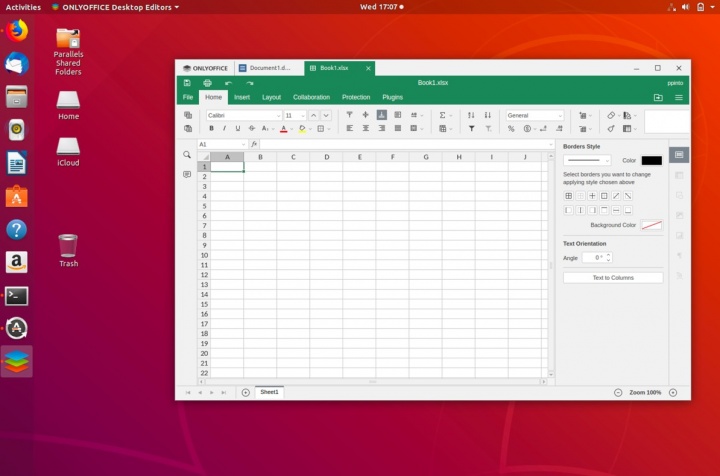Screen dimensions: 720x476
Task: Toggle wrap text
Action: pos(398,115)
